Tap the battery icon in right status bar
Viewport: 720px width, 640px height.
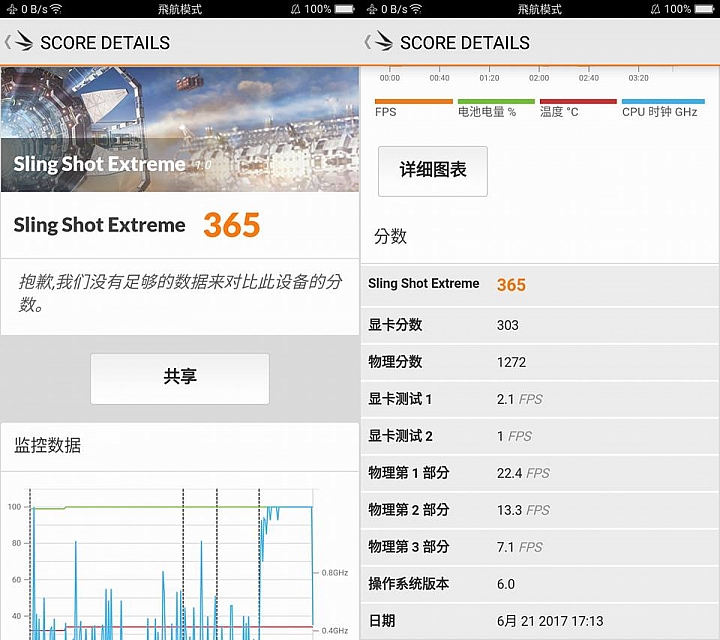[x=705, y=9]
